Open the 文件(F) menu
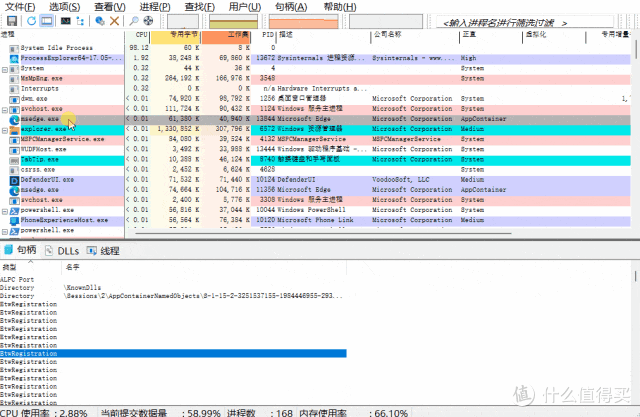Viewport: 640px width, 417px height. coord(20,7)
